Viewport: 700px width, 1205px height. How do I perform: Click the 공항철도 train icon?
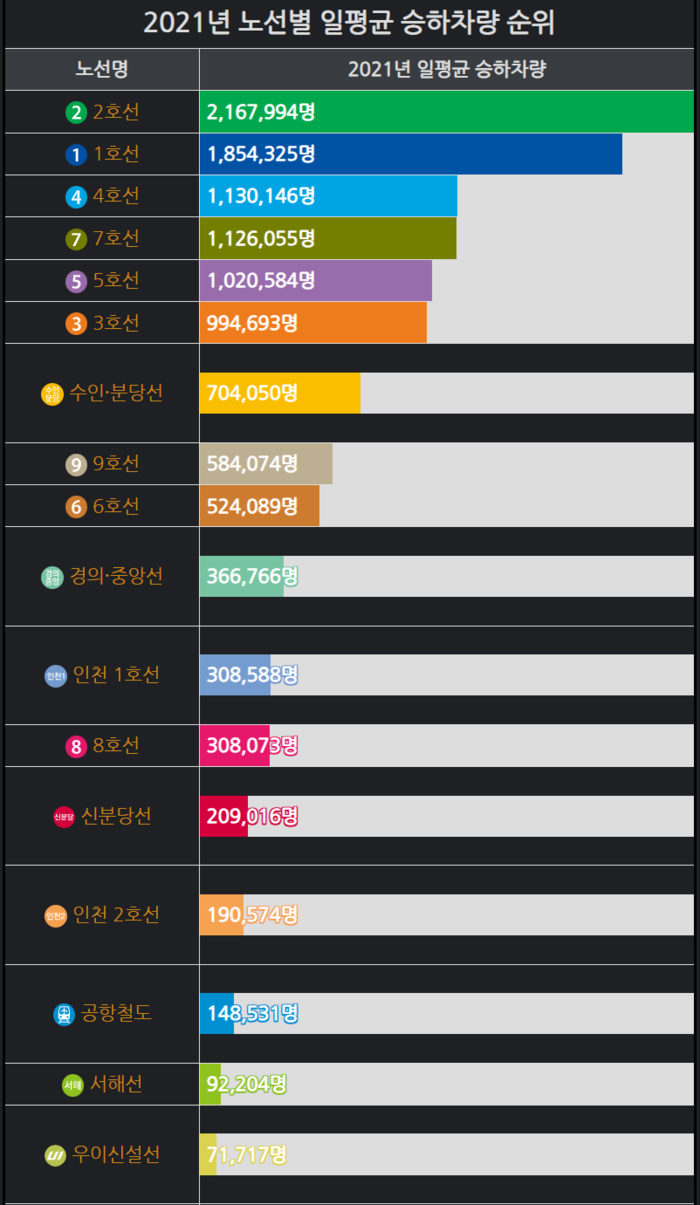pos(64,1014)
